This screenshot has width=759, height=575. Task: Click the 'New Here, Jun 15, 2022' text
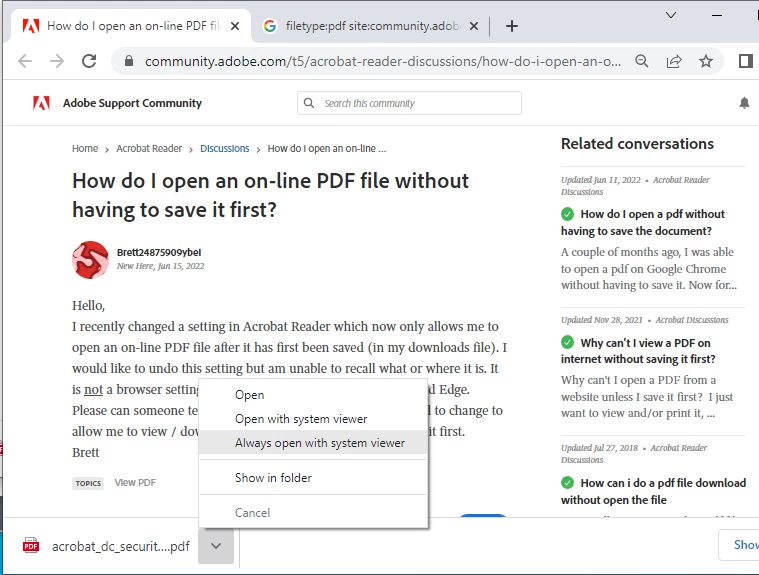(160, 266)
